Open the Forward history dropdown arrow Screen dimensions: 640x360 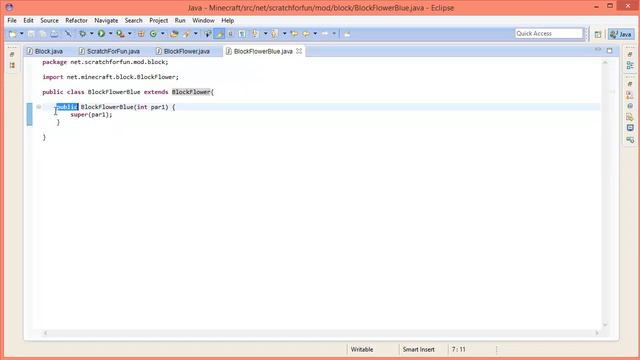click(334, 34)
